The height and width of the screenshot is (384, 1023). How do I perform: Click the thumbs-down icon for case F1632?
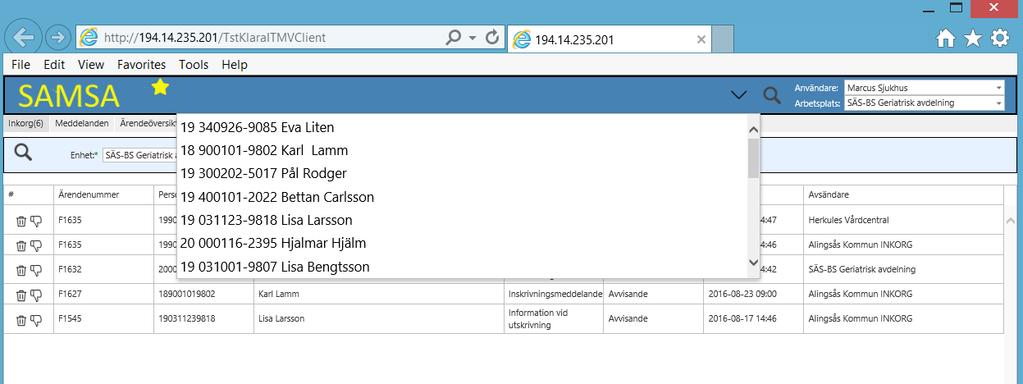pyautogui.click(x=36, y=270)
